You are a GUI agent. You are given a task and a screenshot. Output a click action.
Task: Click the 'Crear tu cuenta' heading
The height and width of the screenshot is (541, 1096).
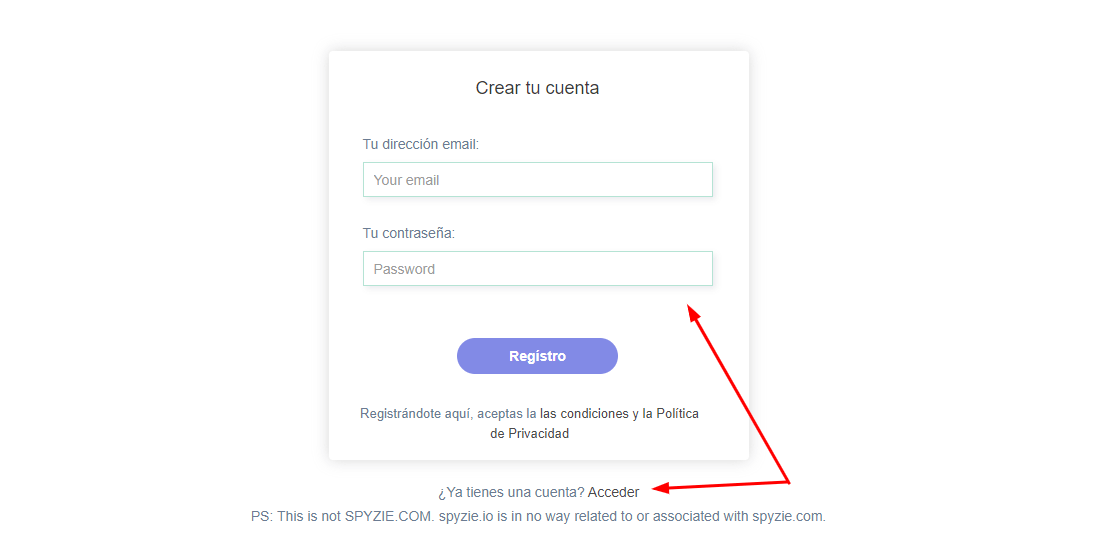pos(537,88)
